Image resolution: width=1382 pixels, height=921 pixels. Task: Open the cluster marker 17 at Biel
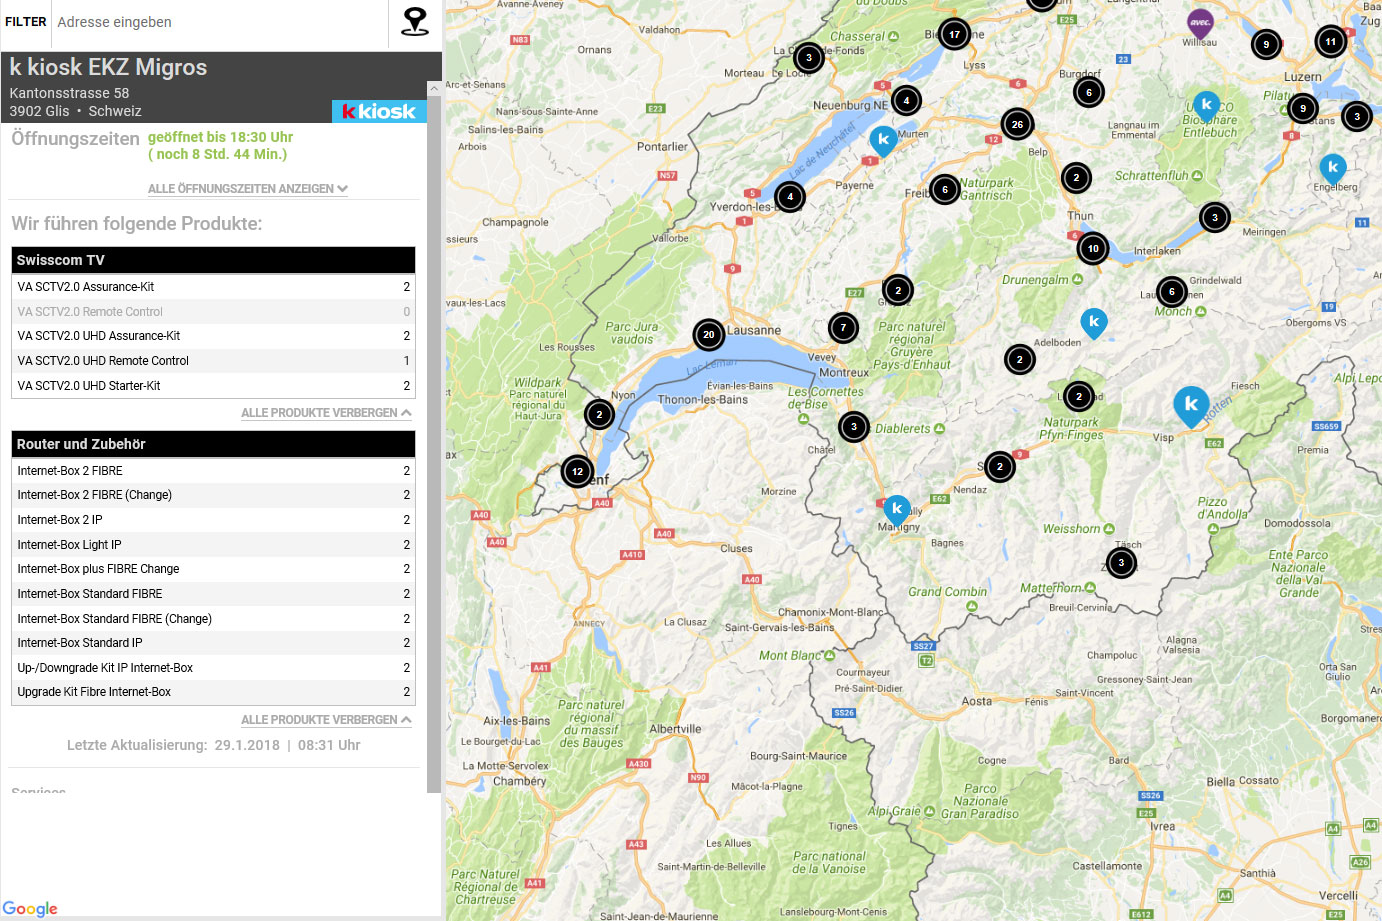[x=954, y=34]
